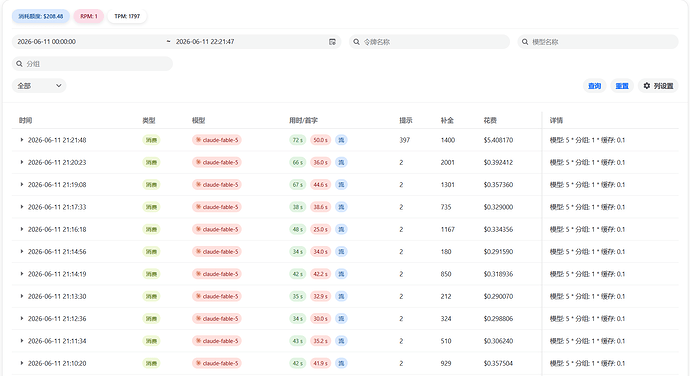This screenshot has width=690, height=376.
Task: Expand the 21:10:20 log row
Action: pos(22,363)
